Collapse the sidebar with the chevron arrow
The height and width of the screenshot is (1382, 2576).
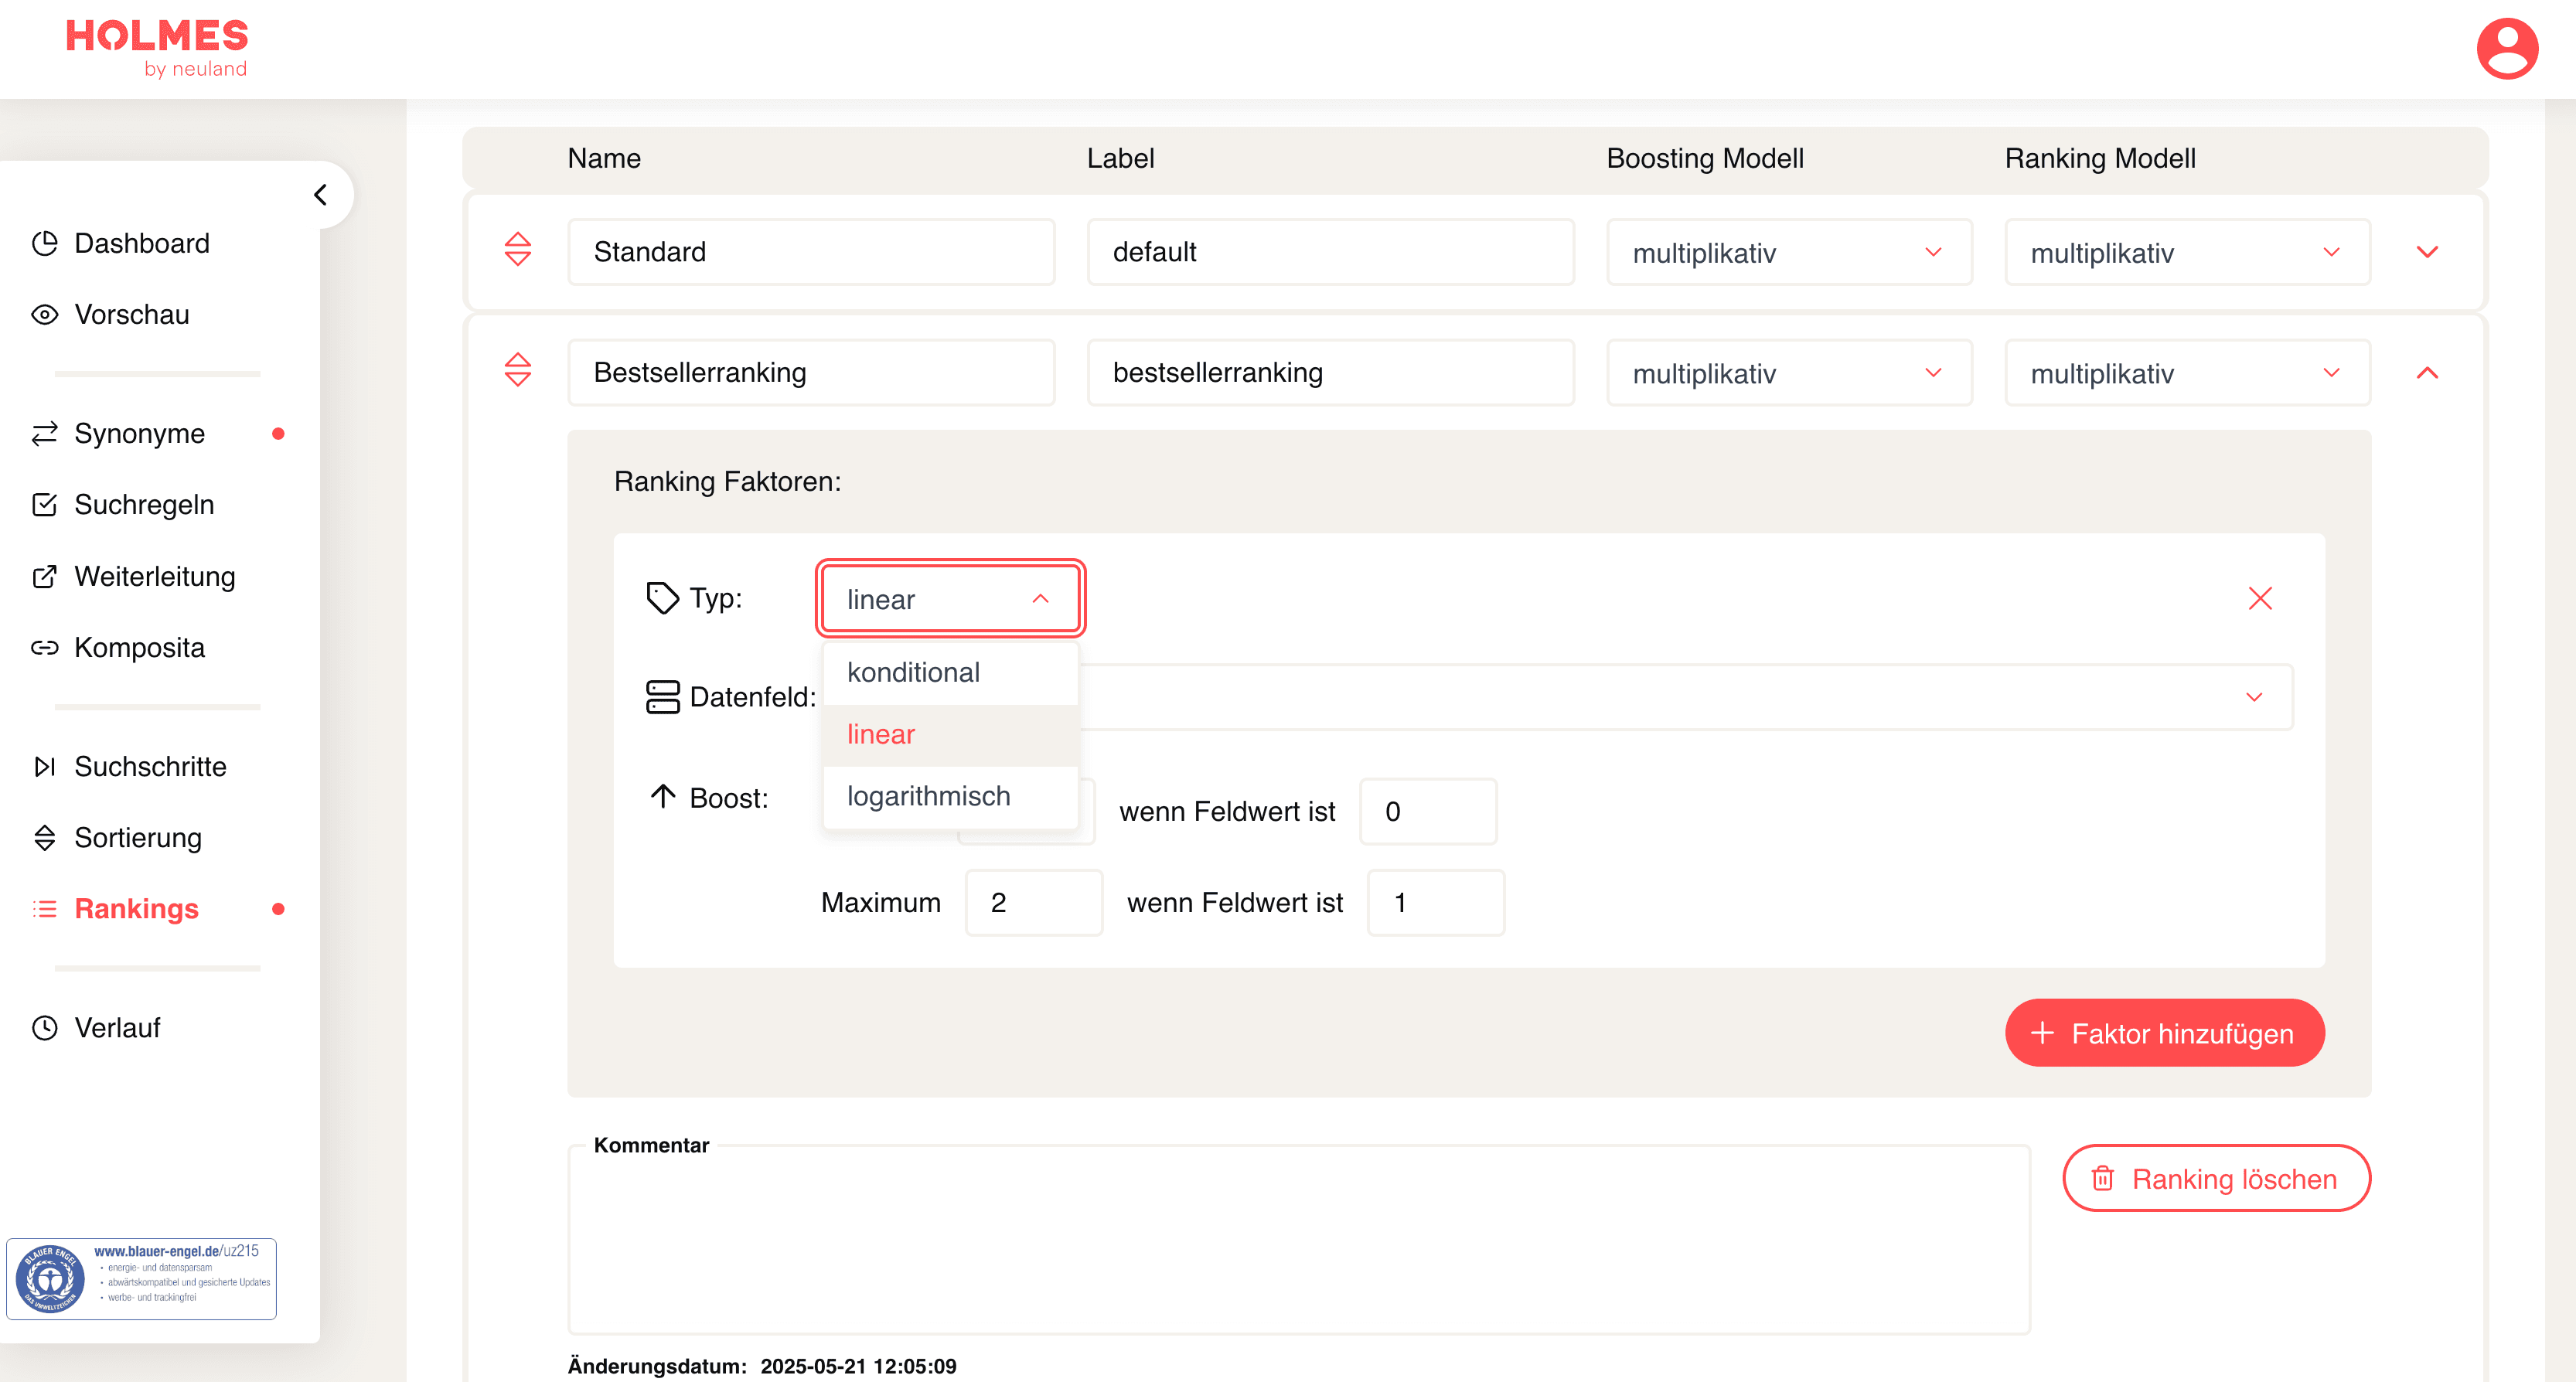click(x=320, y=194)
